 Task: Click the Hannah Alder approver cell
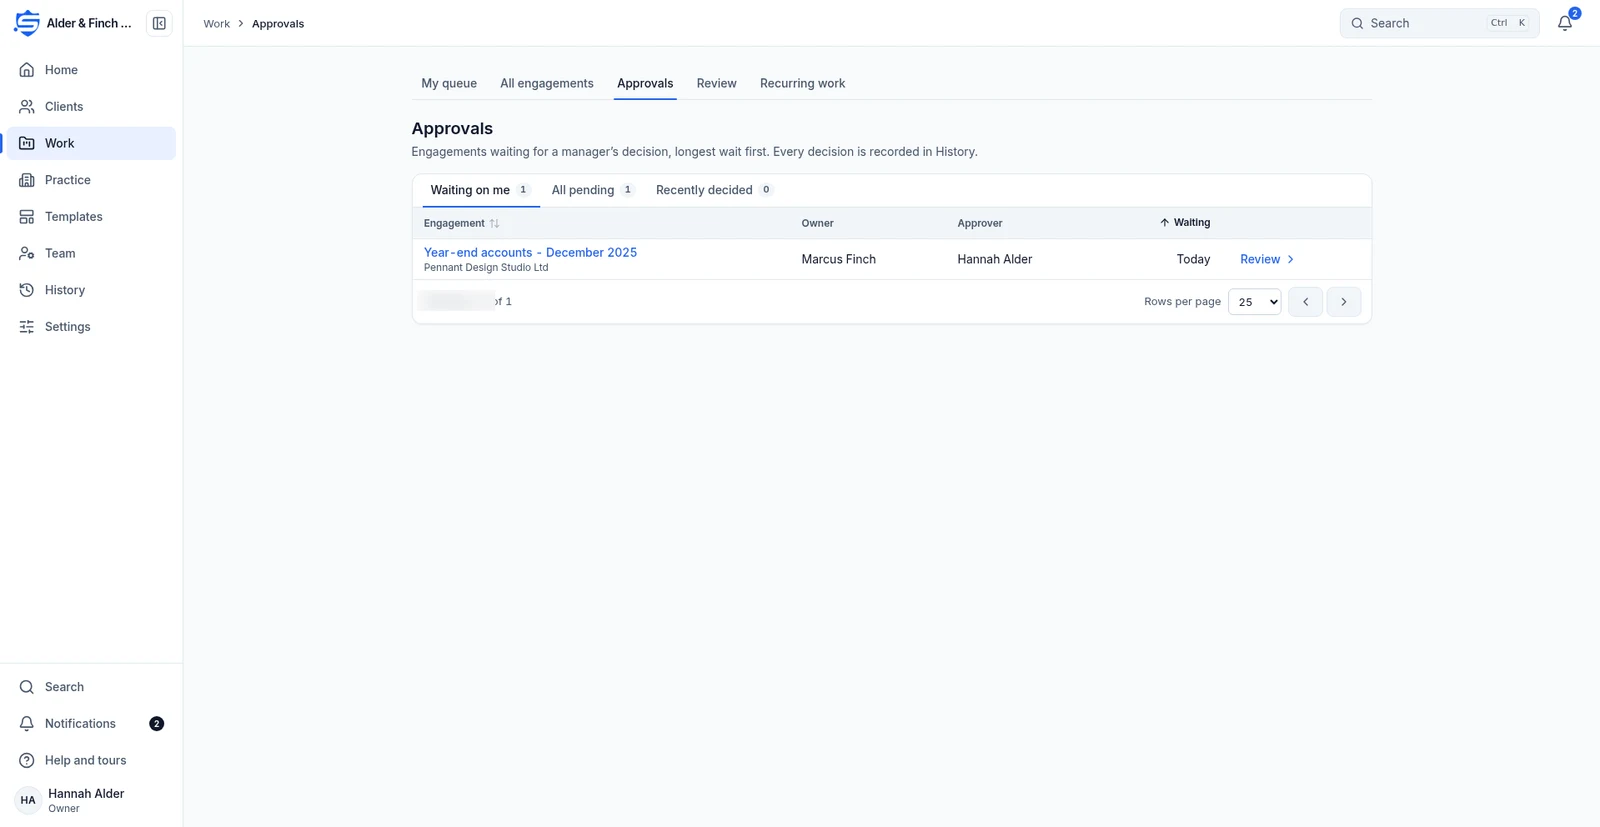coord(994,259)
